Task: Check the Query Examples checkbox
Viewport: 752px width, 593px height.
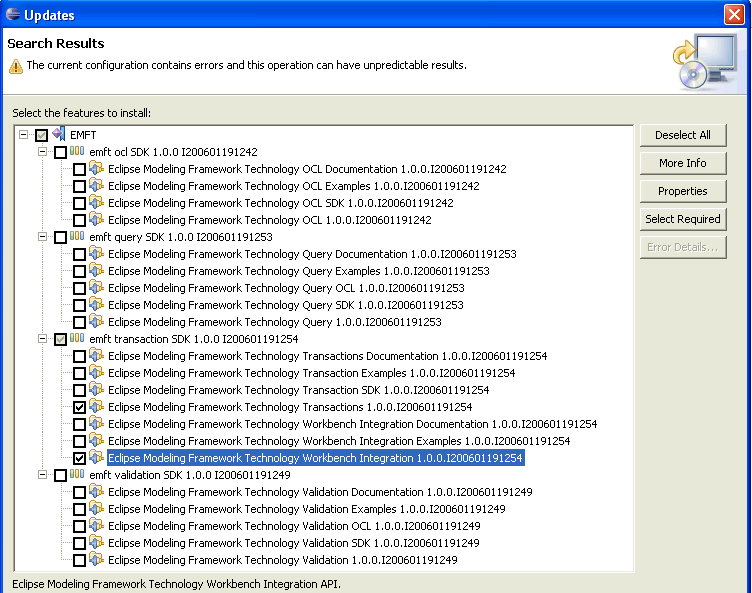Action: 80,272
